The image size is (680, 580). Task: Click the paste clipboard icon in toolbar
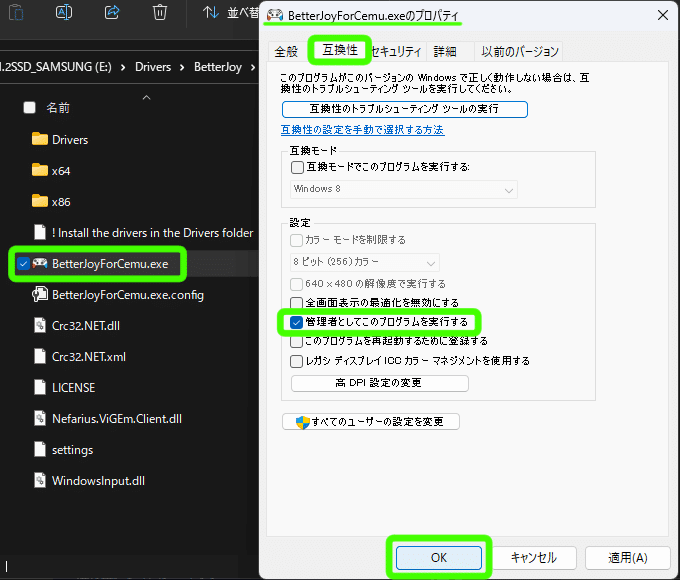[x=16, y=12]
